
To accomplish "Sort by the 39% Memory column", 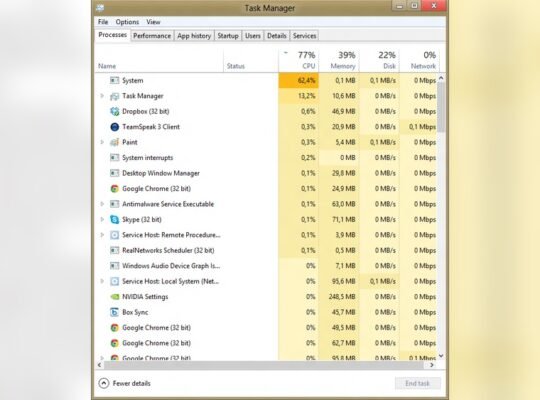I will (x=339, y=61).
